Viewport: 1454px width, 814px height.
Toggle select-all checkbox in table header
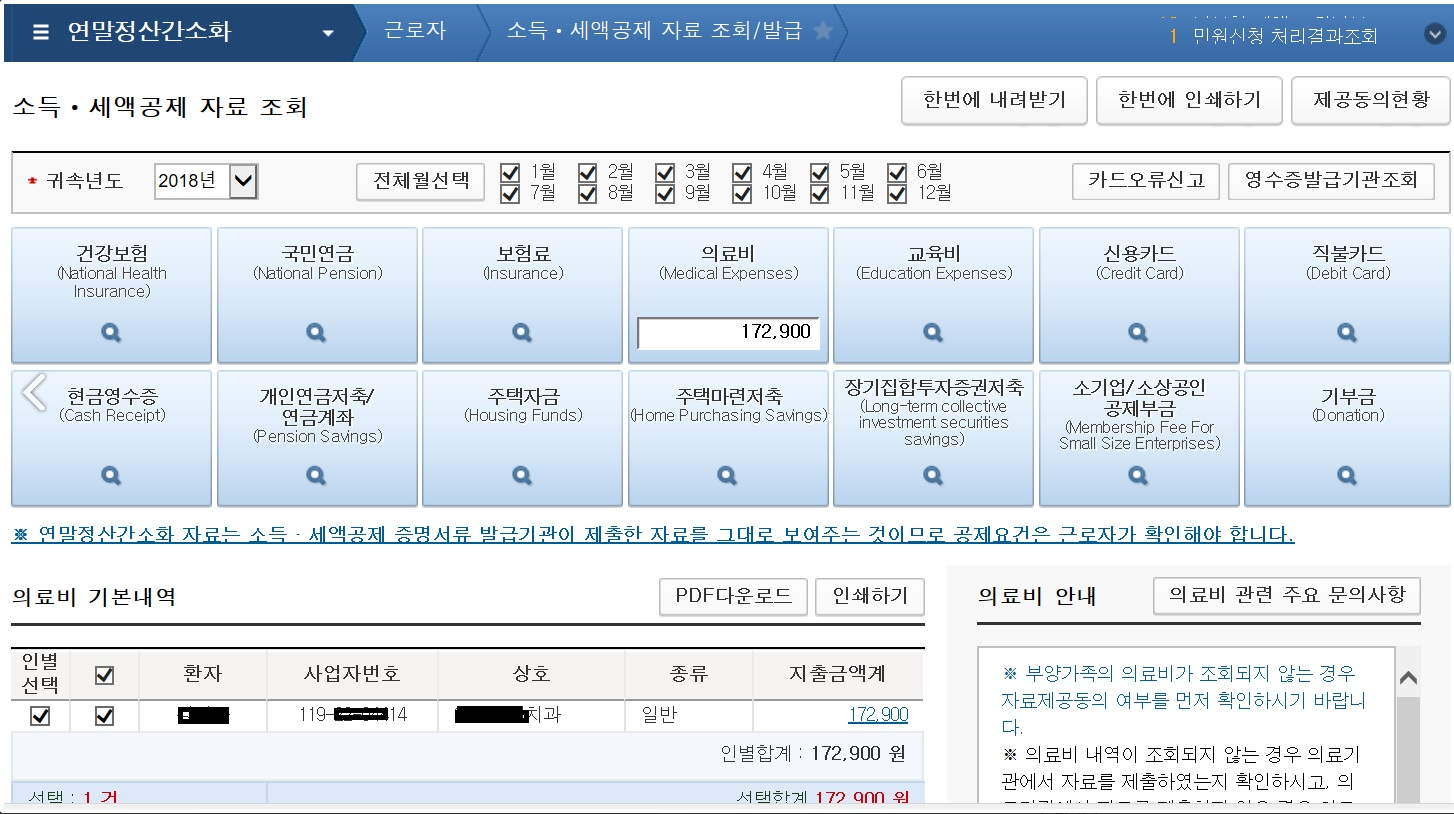104,675
